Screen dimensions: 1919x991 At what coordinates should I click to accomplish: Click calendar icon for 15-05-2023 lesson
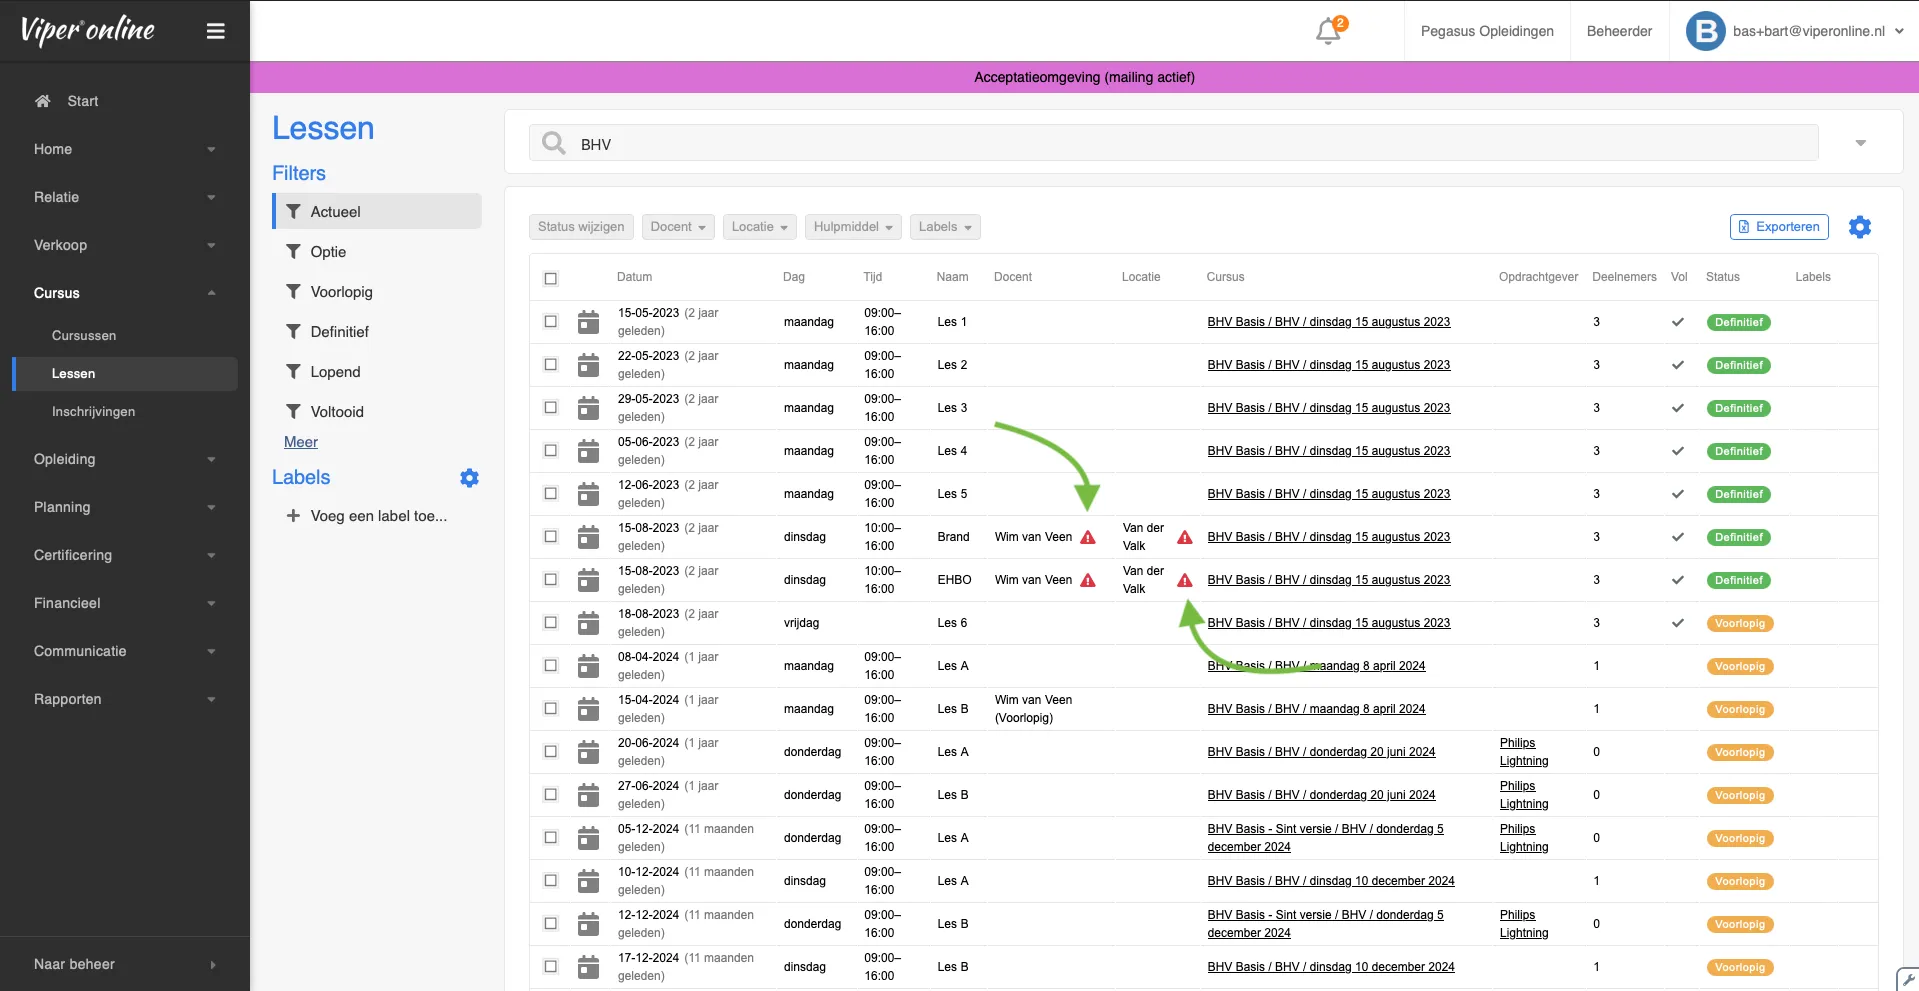(x=589, y=322)
